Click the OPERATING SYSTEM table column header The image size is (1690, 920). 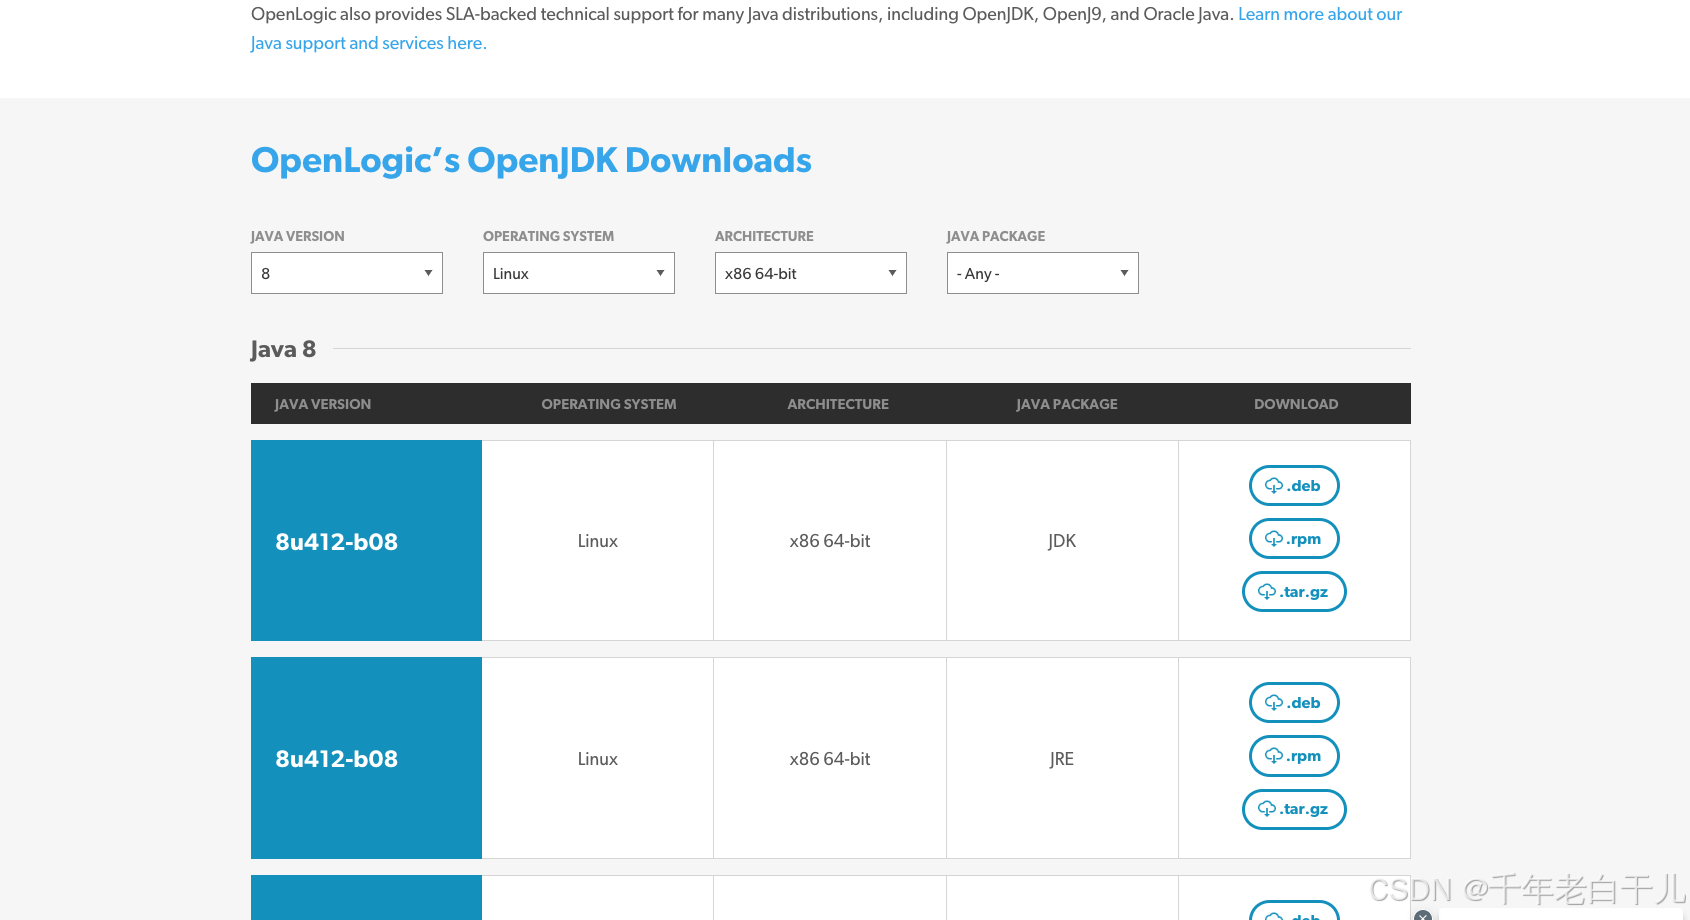[x=609, y=404]
